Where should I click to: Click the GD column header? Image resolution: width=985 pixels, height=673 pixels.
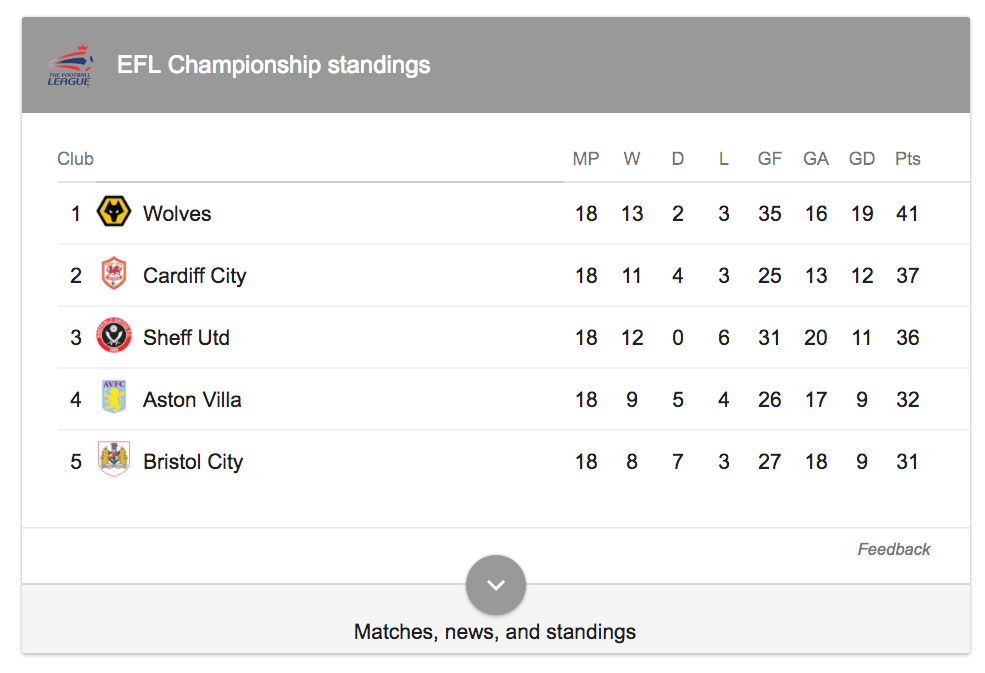[861, 158]
